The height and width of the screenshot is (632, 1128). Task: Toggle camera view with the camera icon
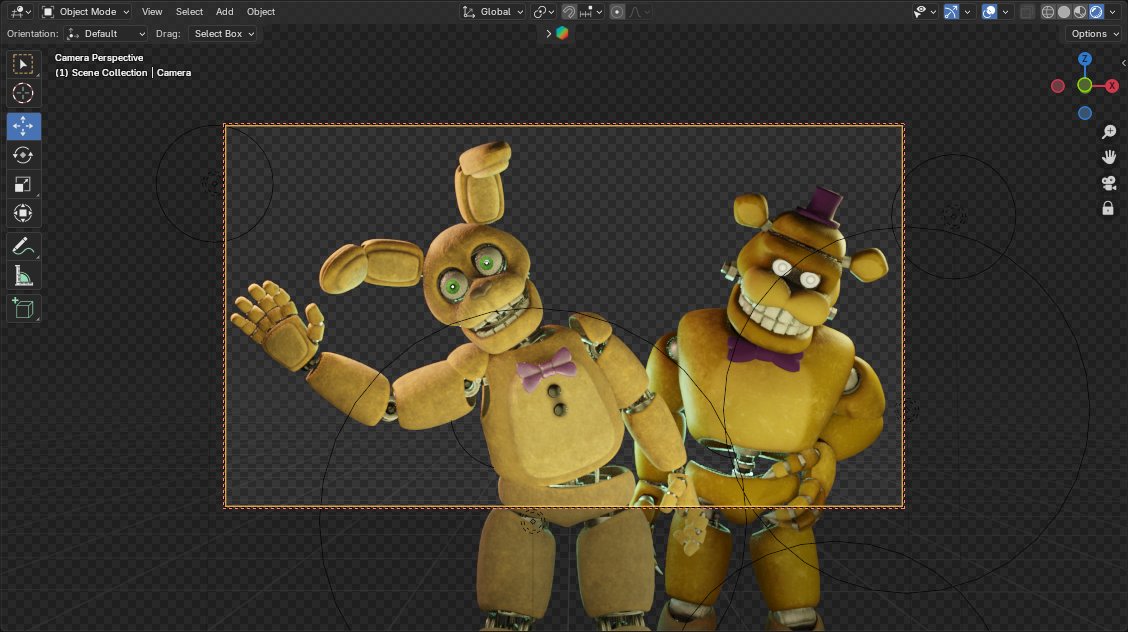tap(1109, 183)
